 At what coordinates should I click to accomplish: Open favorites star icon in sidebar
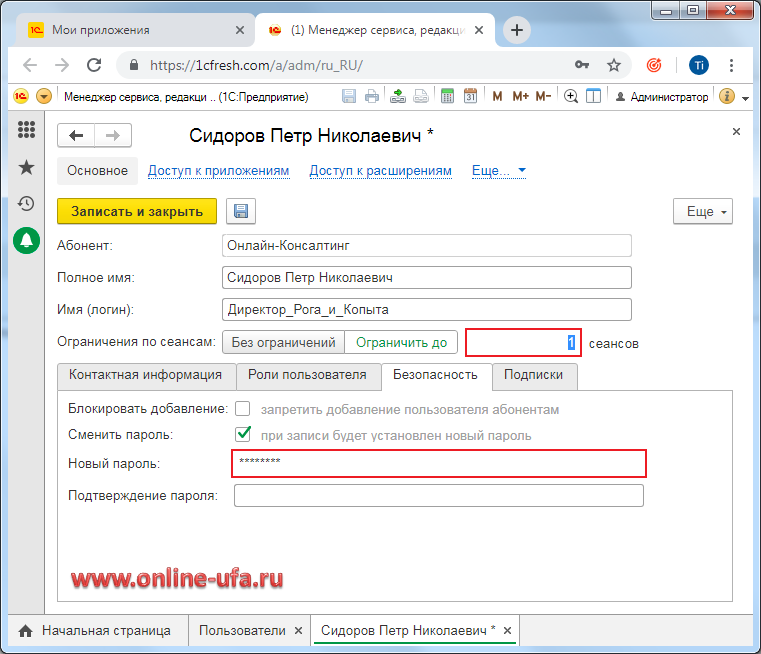26,167
